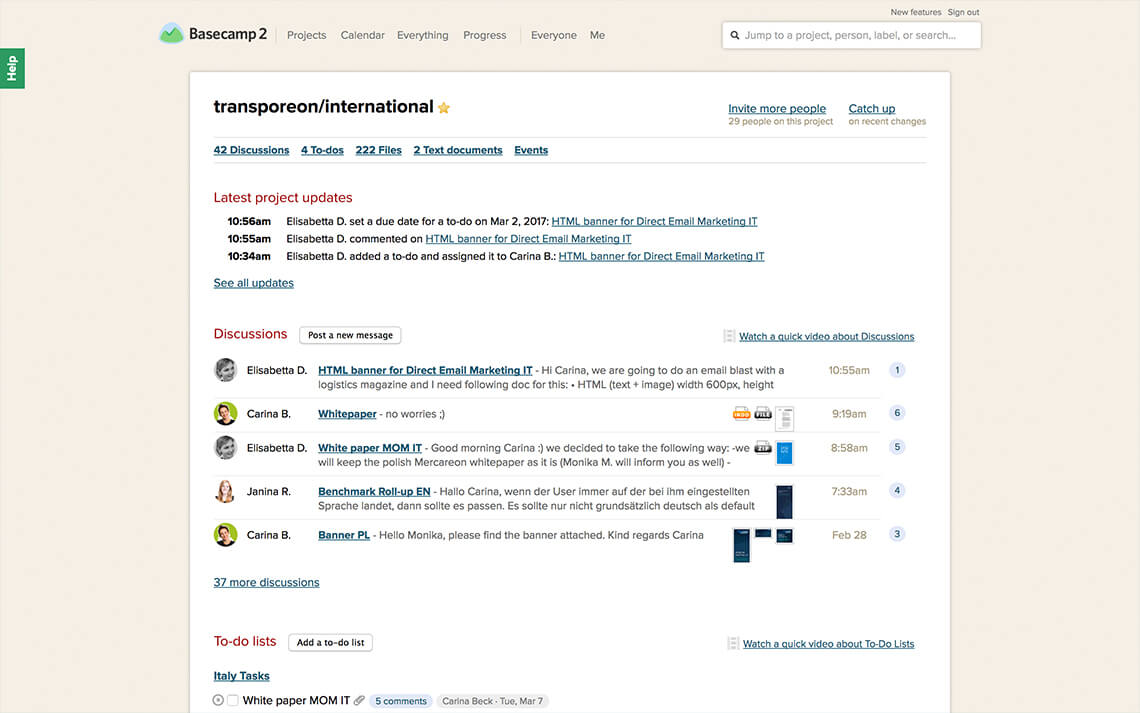1140x713 pixels.
Task: Open the Me page
Action: click(x=597, y=35)
